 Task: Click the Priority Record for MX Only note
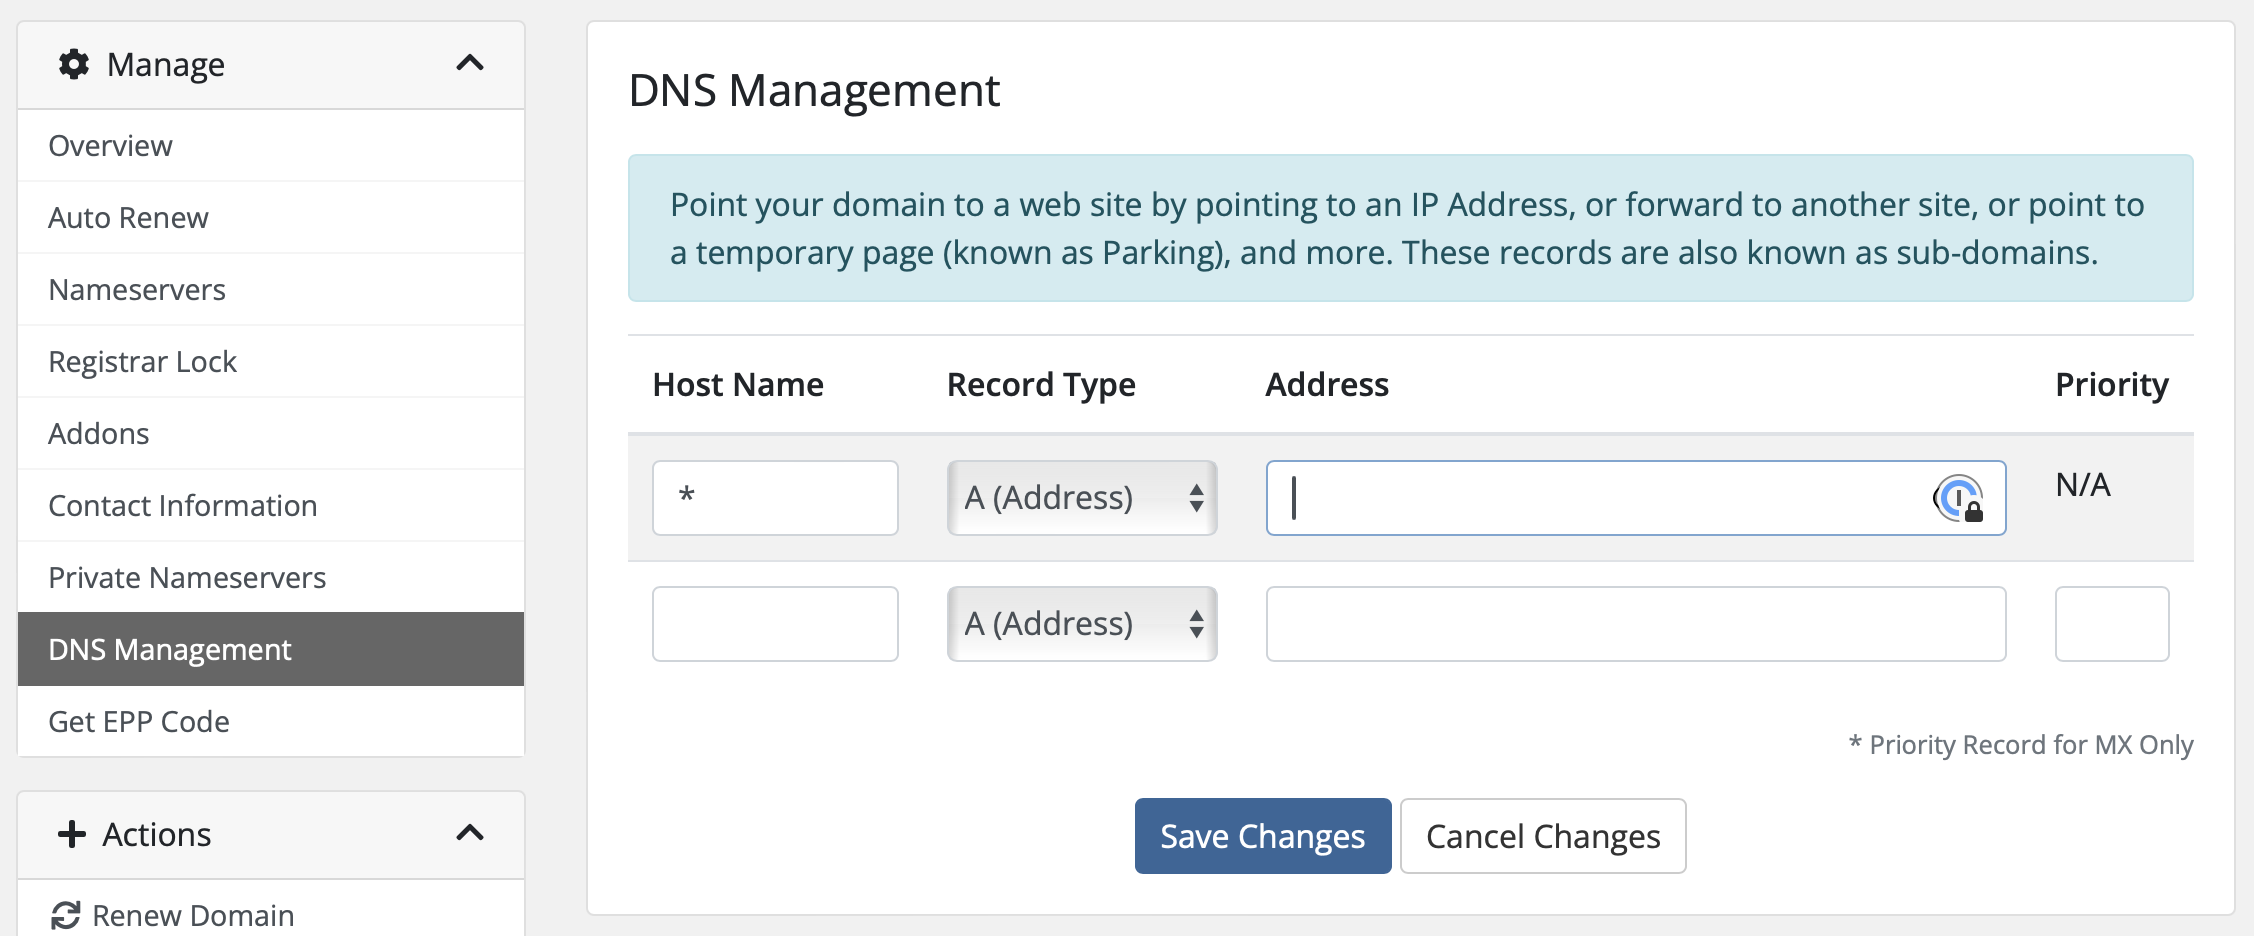pos(2021,745)
